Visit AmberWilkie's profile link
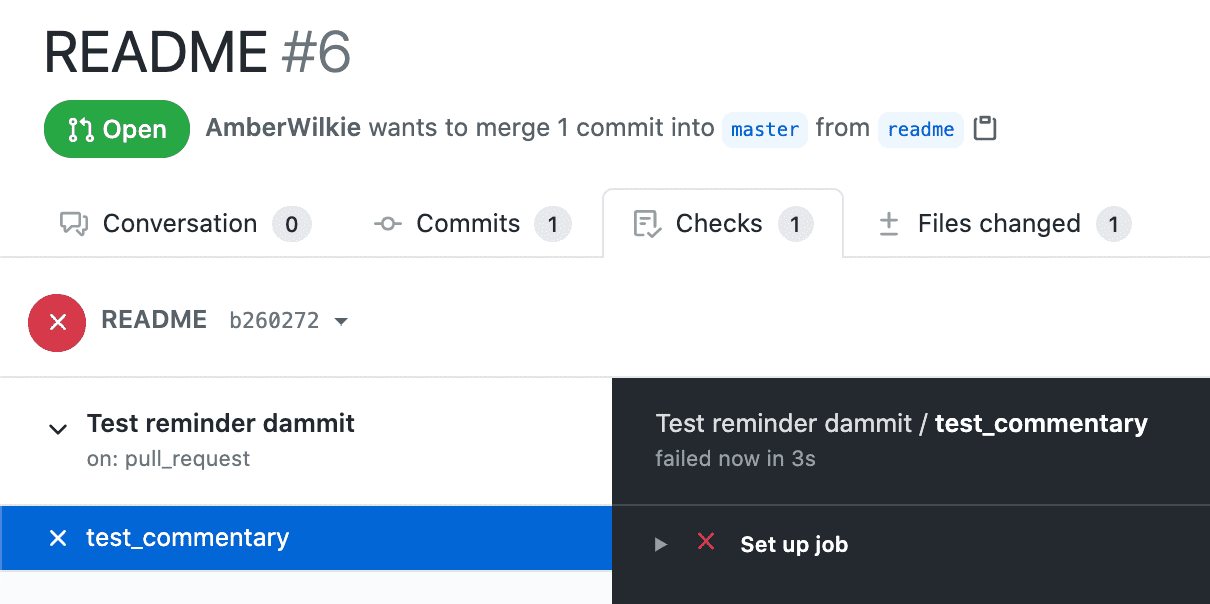The height and width of the screenshot is (604, 1210). (x=283, y=128)
